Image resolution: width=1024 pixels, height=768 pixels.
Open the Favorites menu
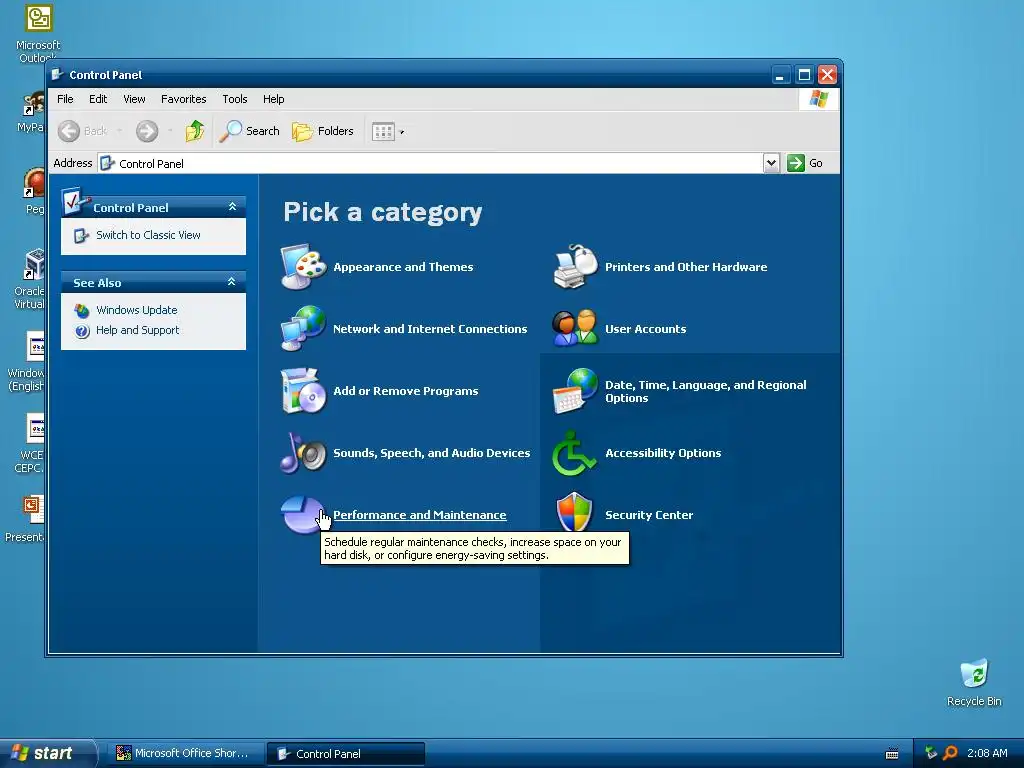(x=184, y=99)
